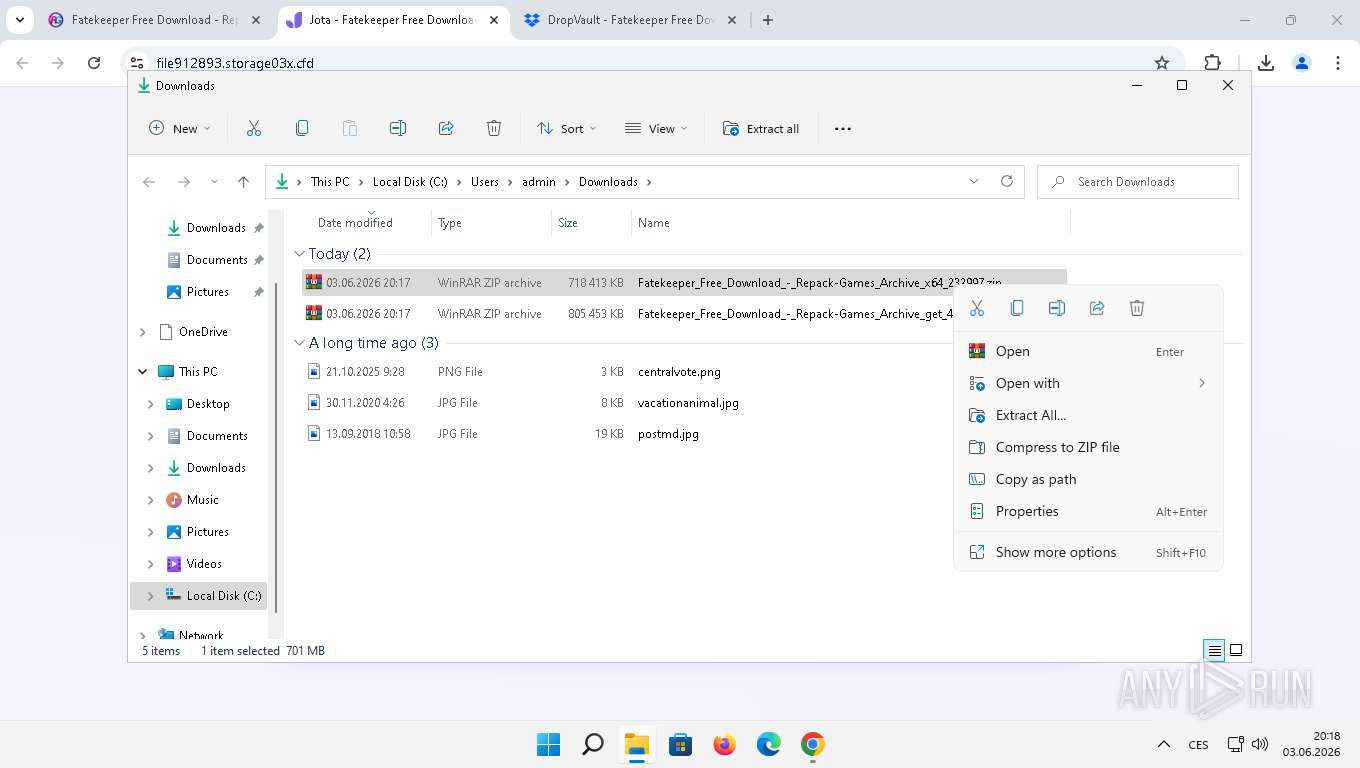Expand Local Disk (C:) in sidebar
The width and height of the screenshot is (1360, 768).
(x=151, y=596)
